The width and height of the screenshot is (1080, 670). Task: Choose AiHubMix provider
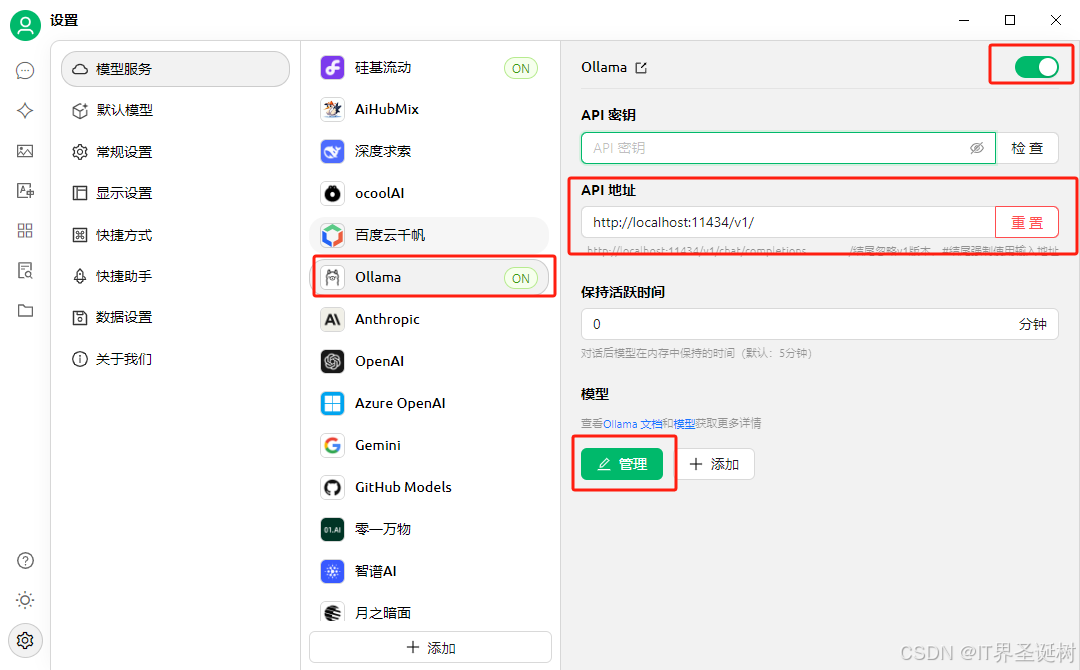(430, 109)
